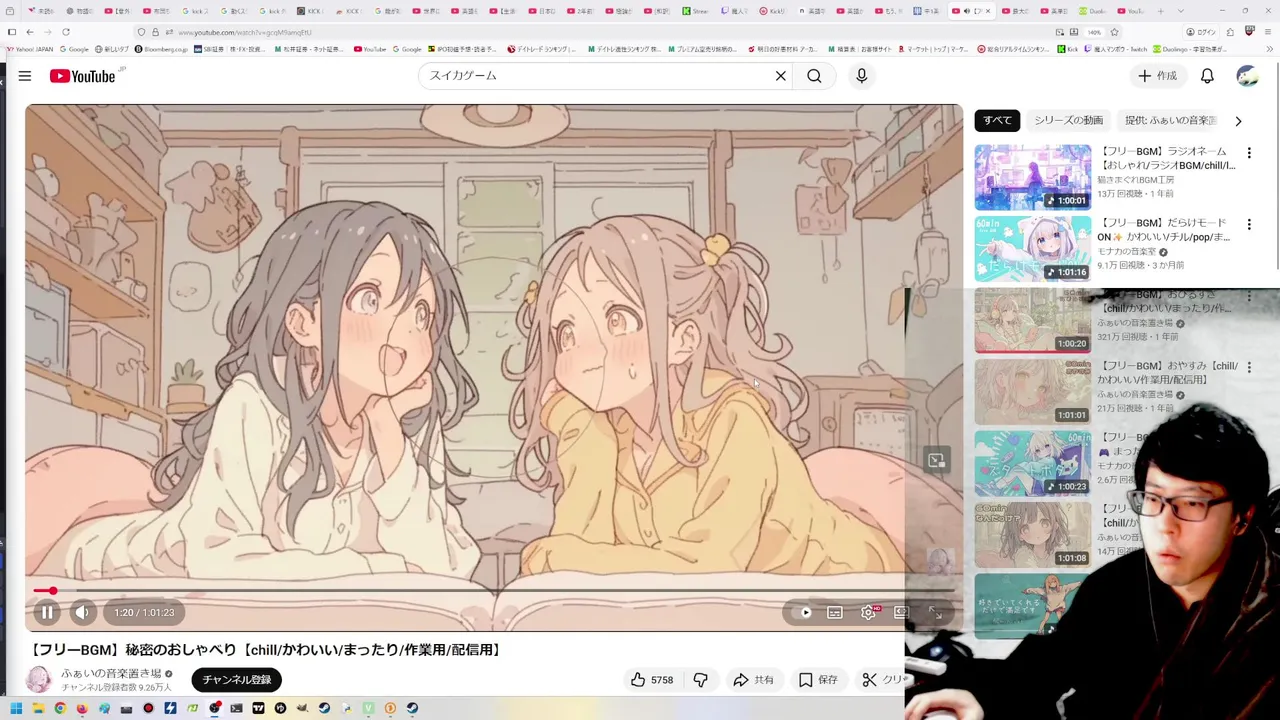This screenshot has width=1280, height=720.
Task: Open the YouTube guide hamburger menu
Action: pyautogui.click(x=25, y=76)
